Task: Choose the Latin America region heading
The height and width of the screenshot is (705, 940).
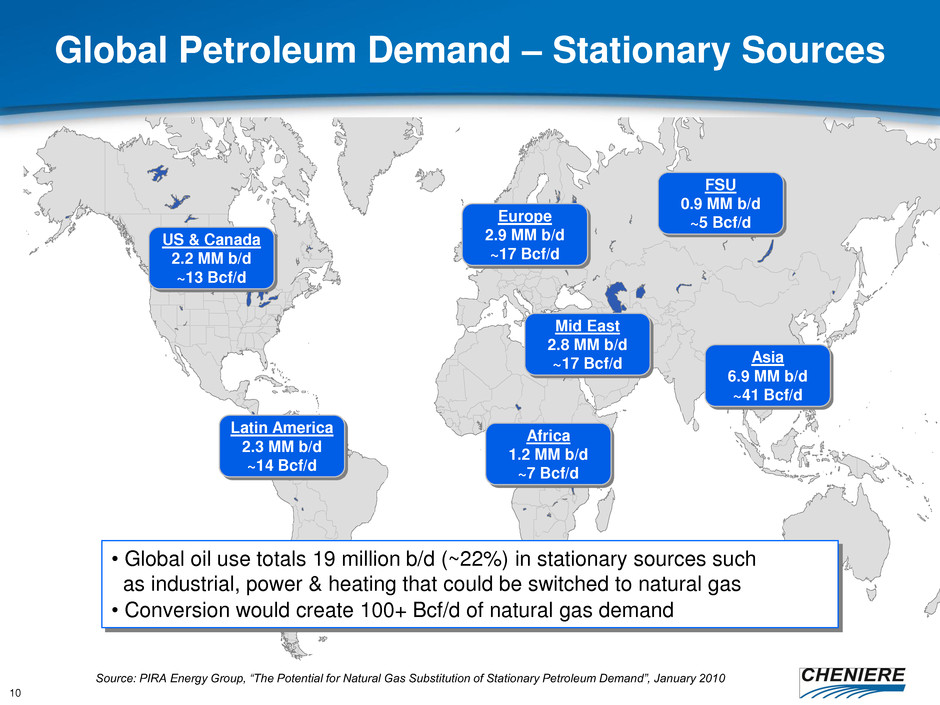Action: [282, 427]
